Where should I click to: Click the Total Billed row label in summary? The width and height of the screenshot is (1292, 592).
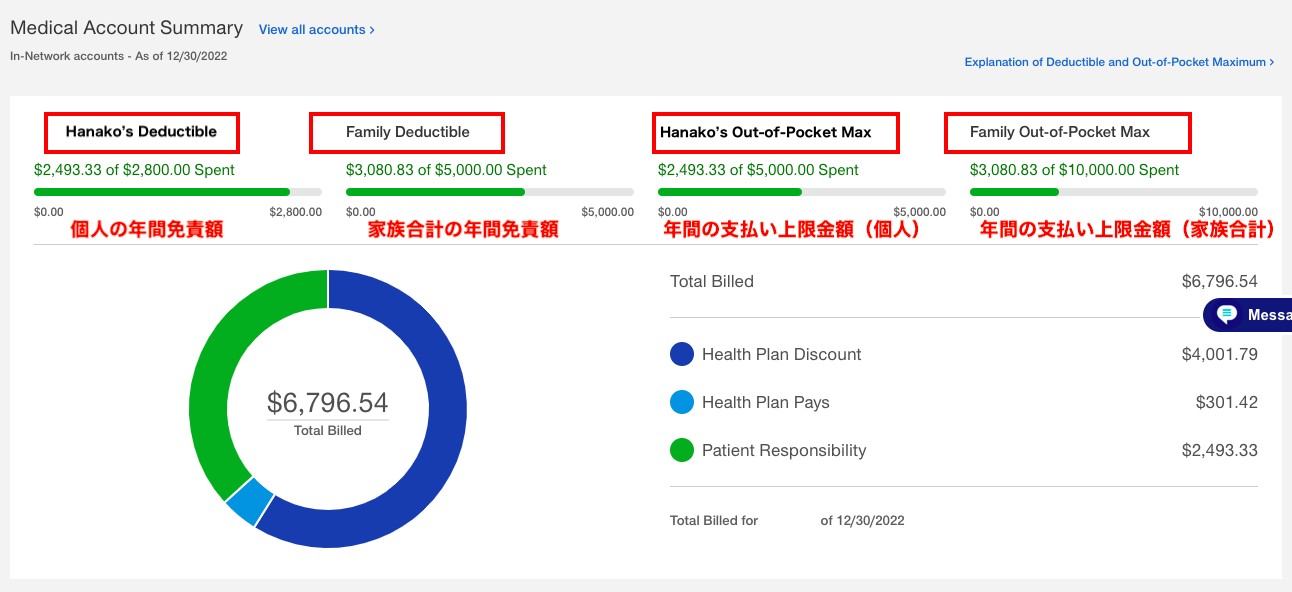point(712,281)
